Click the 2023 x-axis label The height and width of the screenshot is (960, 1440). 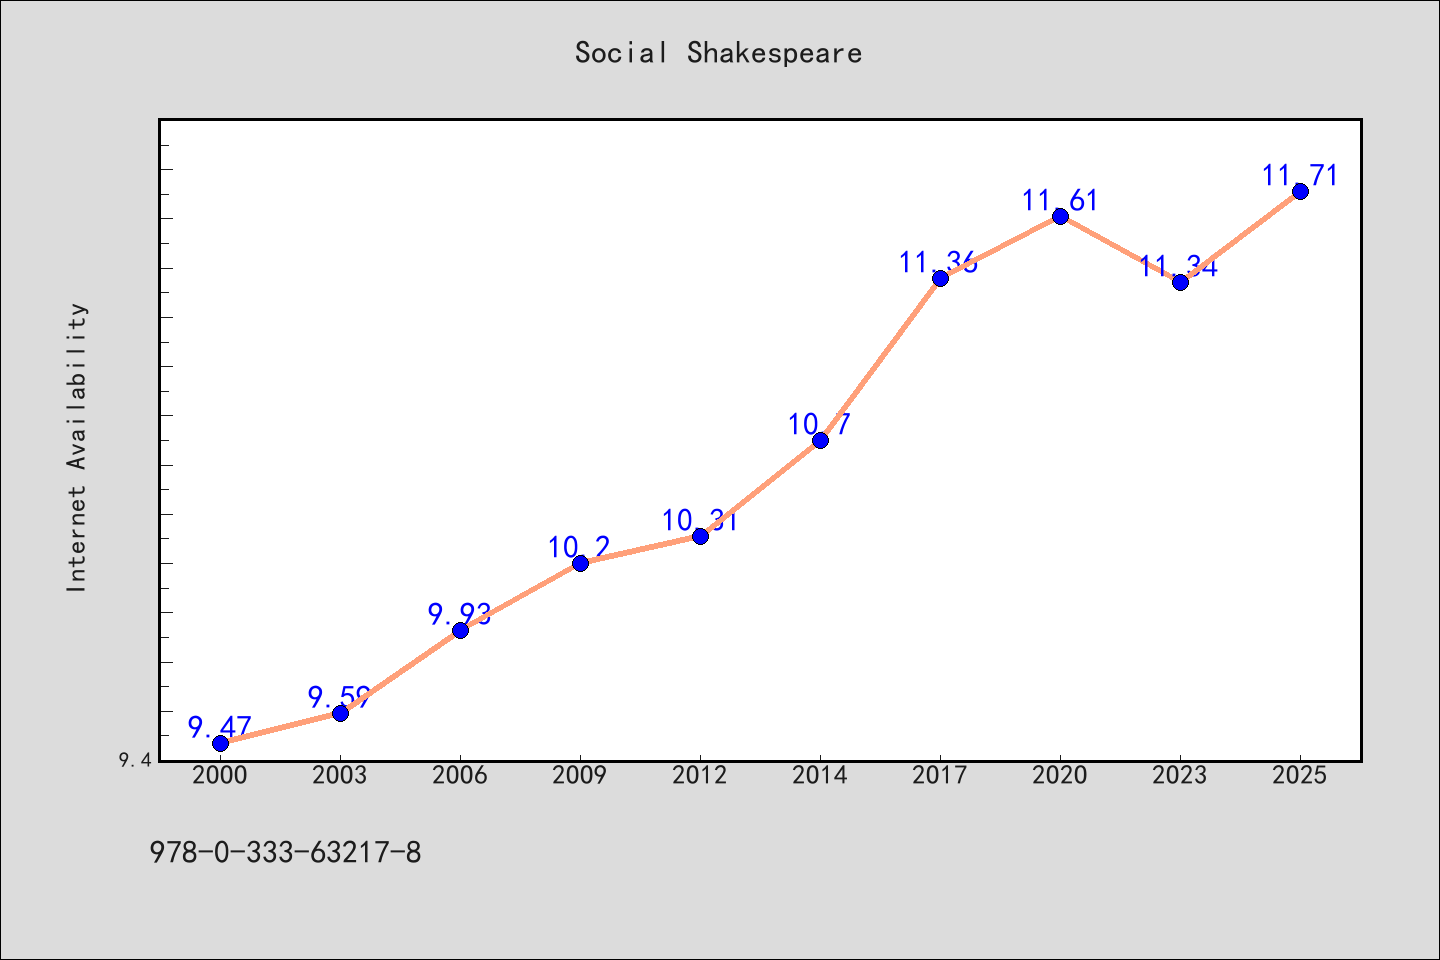click(x=1180, y=776)
